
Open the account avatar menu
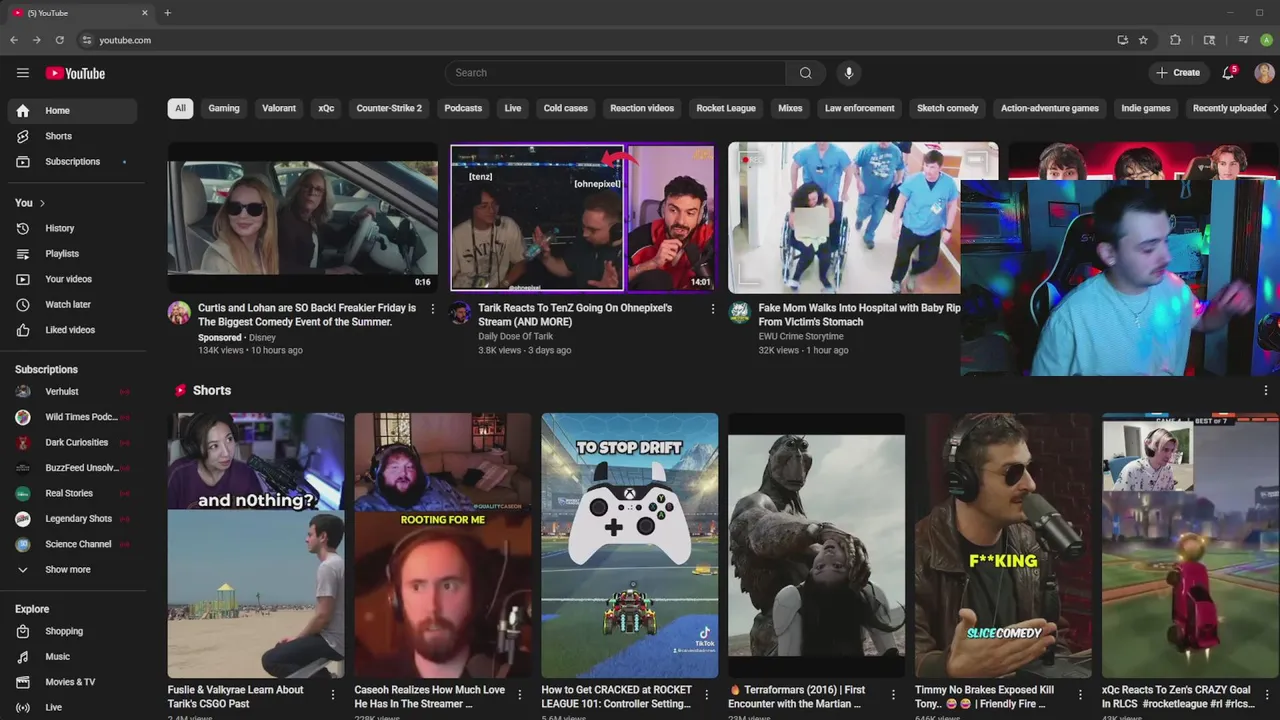[x=1264, y=73]
